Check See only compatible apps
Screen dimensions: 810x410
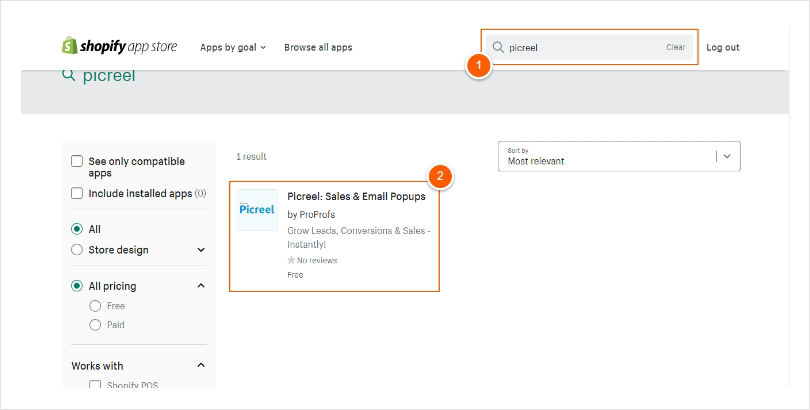coord(77,161)
